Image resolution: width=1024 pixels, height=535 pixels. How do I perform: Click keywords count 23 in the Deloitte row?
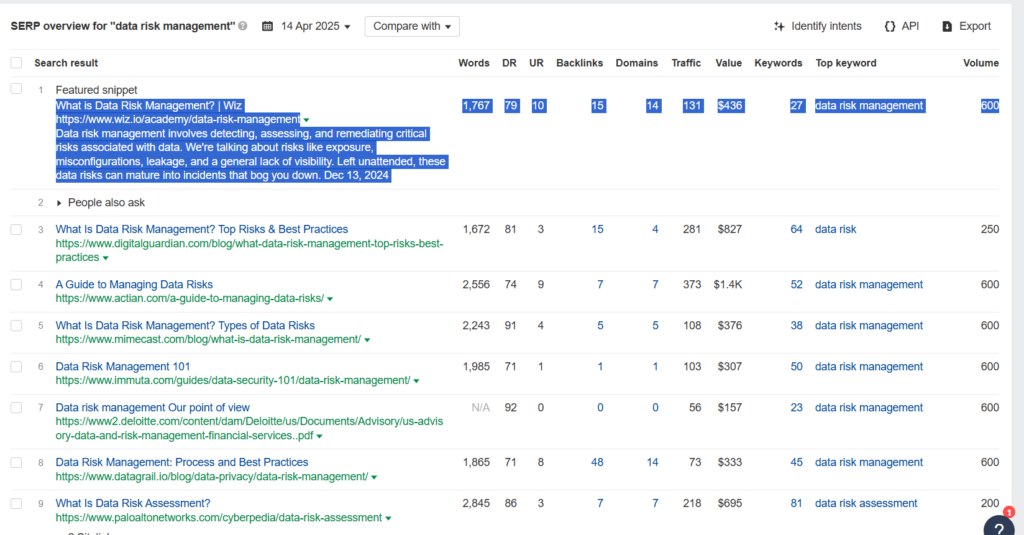click(796, 408)
